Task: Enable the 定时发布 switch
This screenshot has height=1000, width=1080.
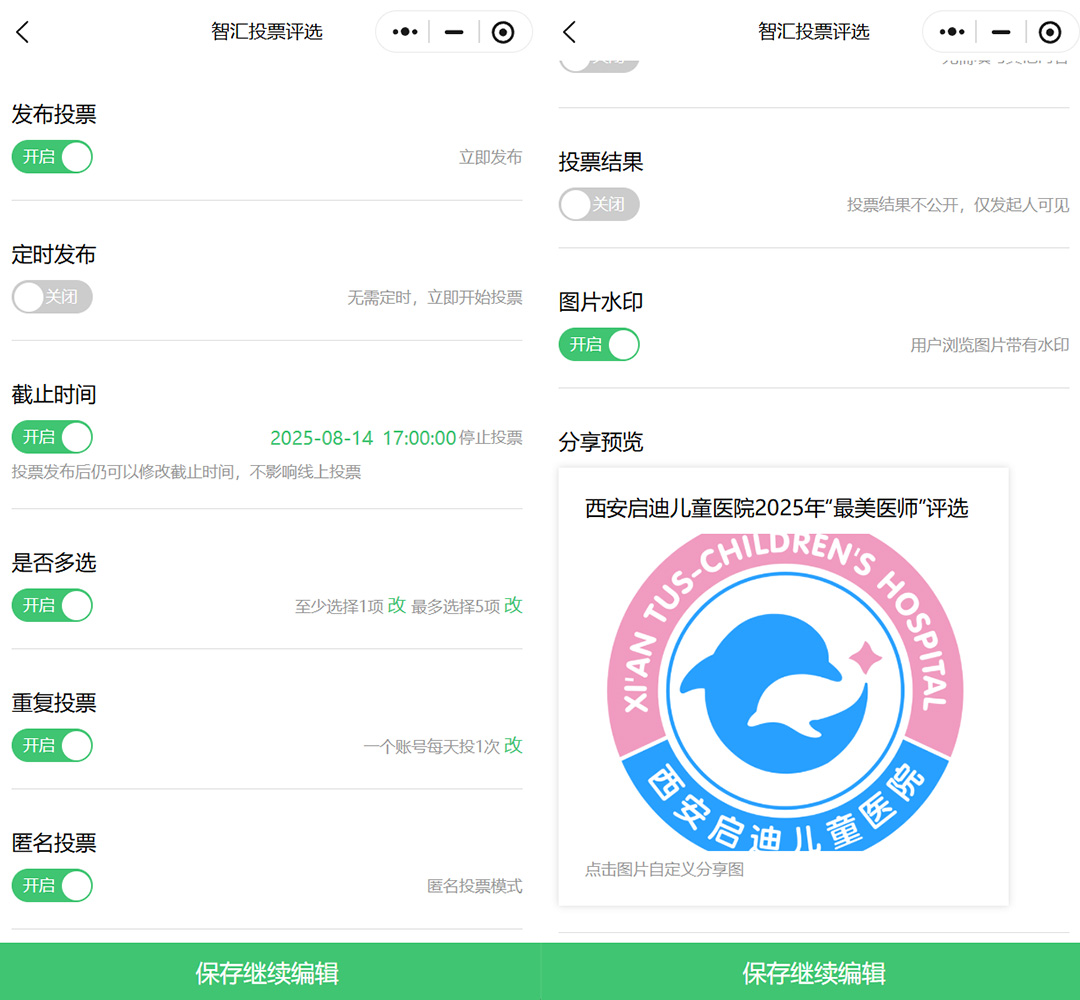Action: (x=52, y=297)
